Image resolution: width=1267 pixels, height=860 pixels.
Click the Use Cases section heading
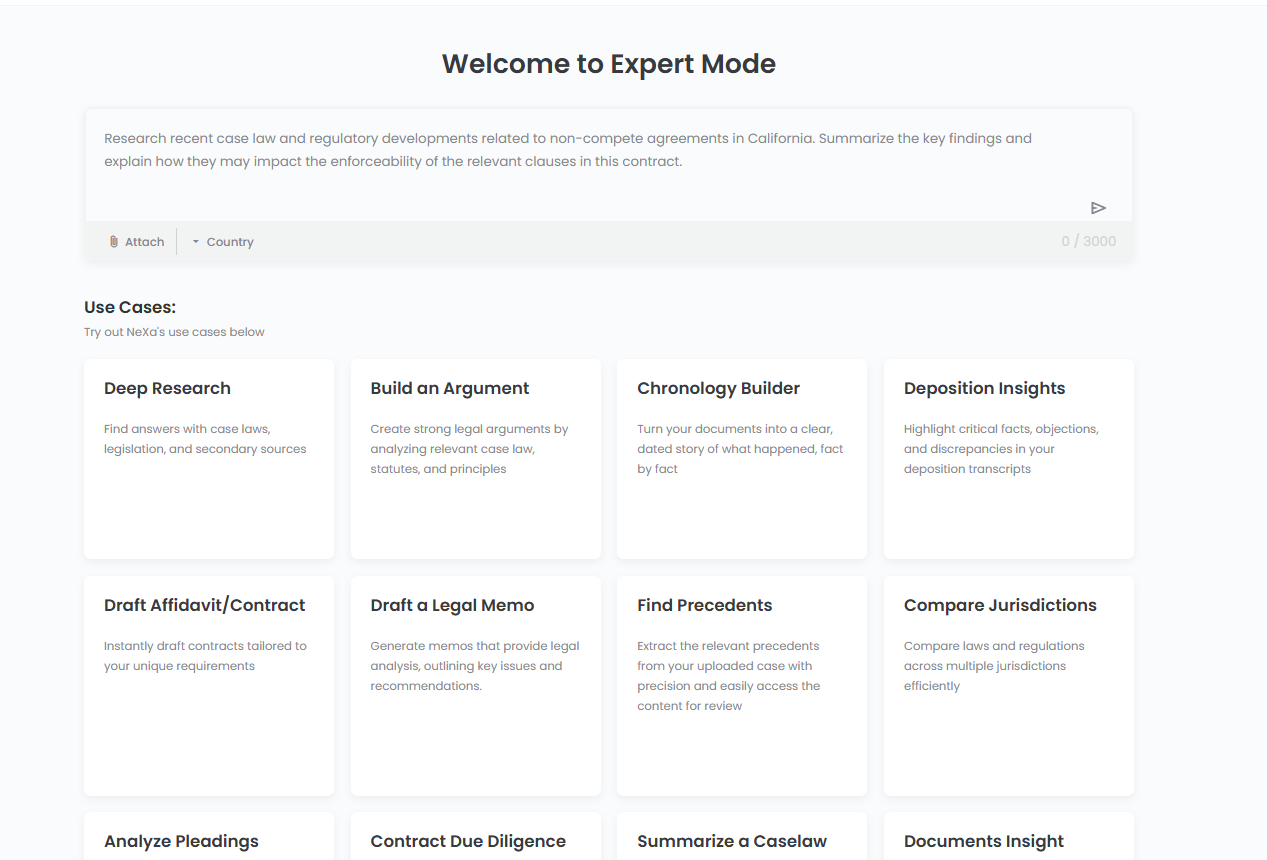click(x=130, y=307)
